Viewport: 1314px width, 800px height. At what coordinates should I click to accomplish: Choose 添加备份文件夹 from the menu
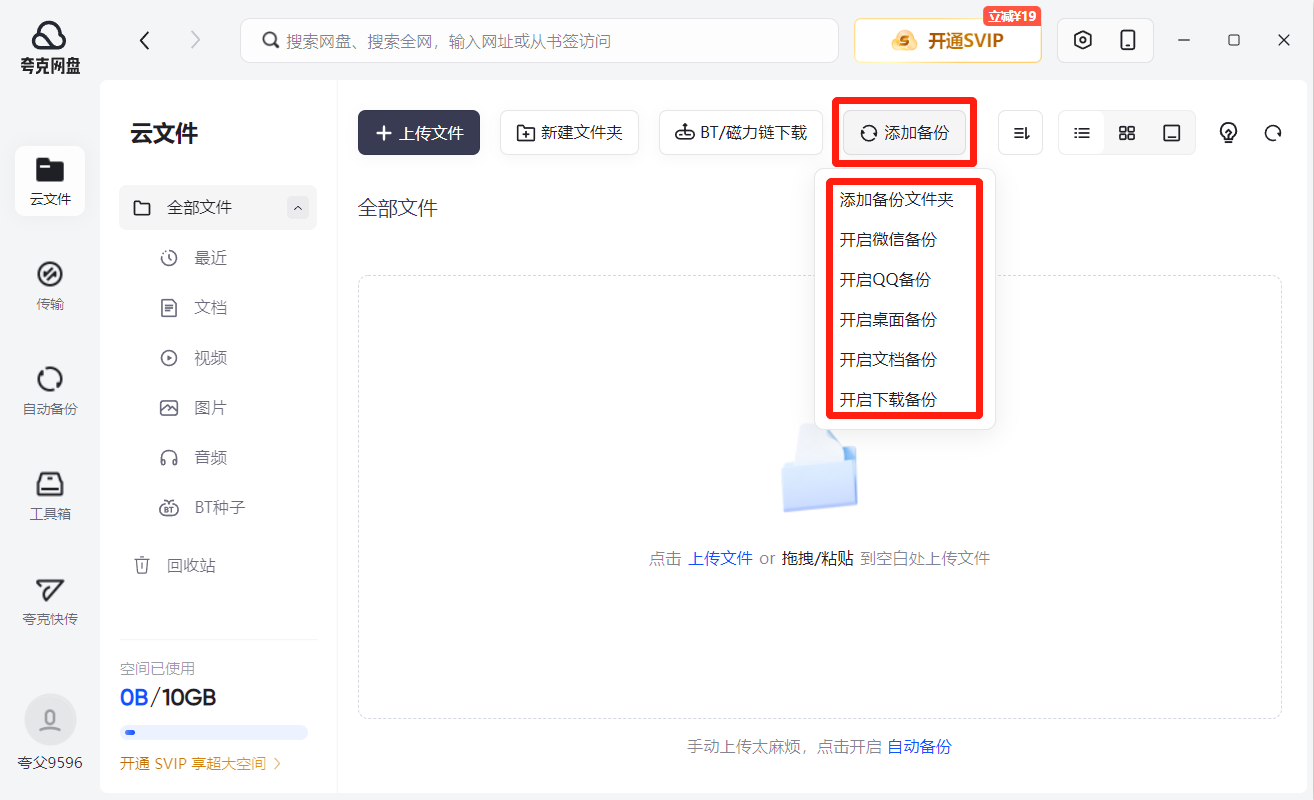(x=897, y=200)
